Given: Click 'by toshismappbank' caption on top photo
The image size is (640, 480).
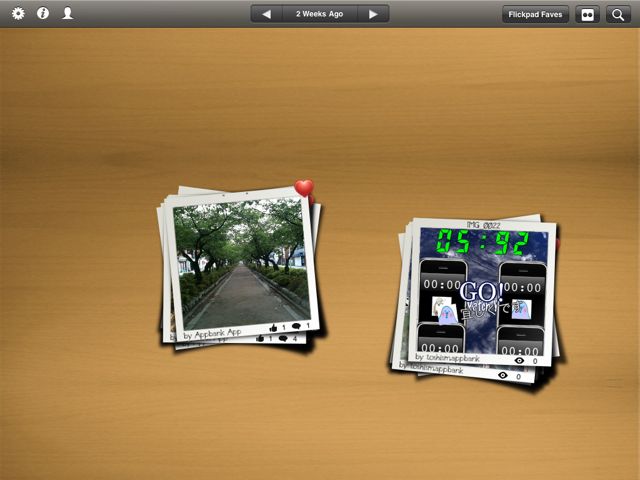Looking at the screenshot, I should [x=447, y=358].
